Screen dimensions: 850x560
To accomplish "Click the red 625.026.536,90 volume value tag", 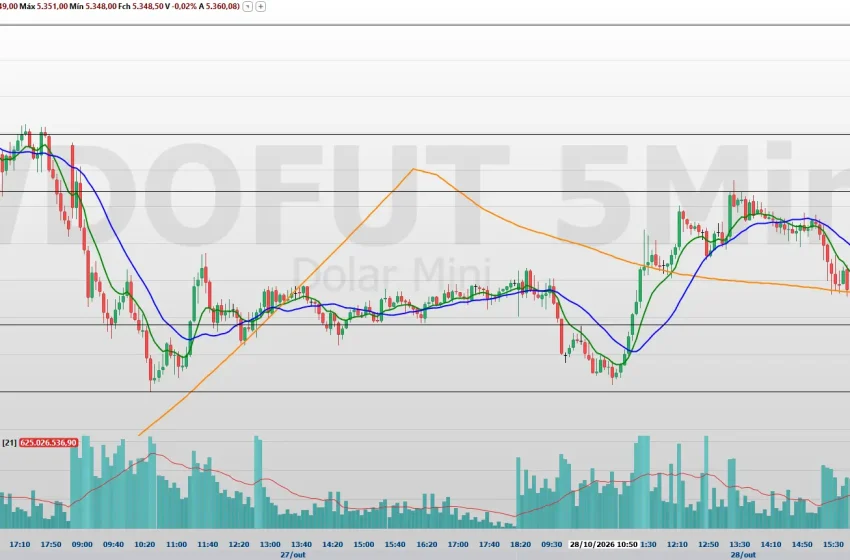I will (x=49, y=443).
